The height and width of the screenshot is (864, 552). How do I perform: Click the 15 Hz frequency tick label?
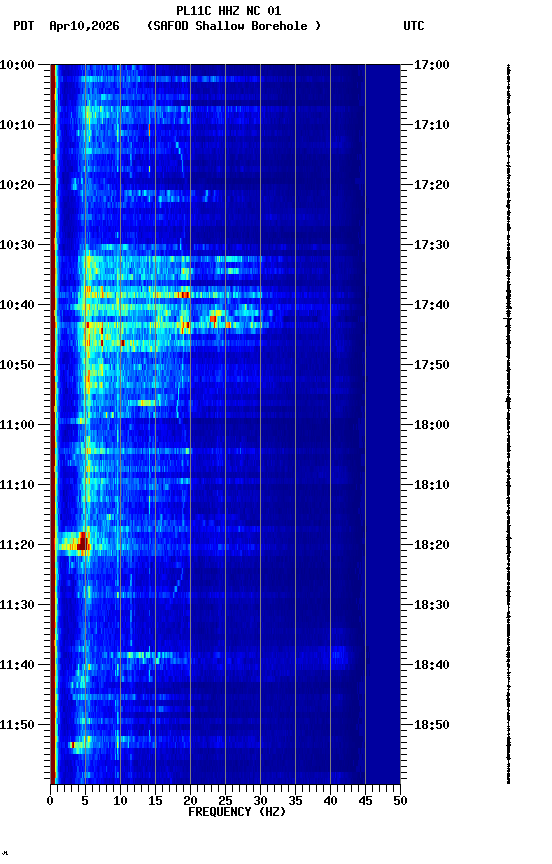tap(155, 801)
